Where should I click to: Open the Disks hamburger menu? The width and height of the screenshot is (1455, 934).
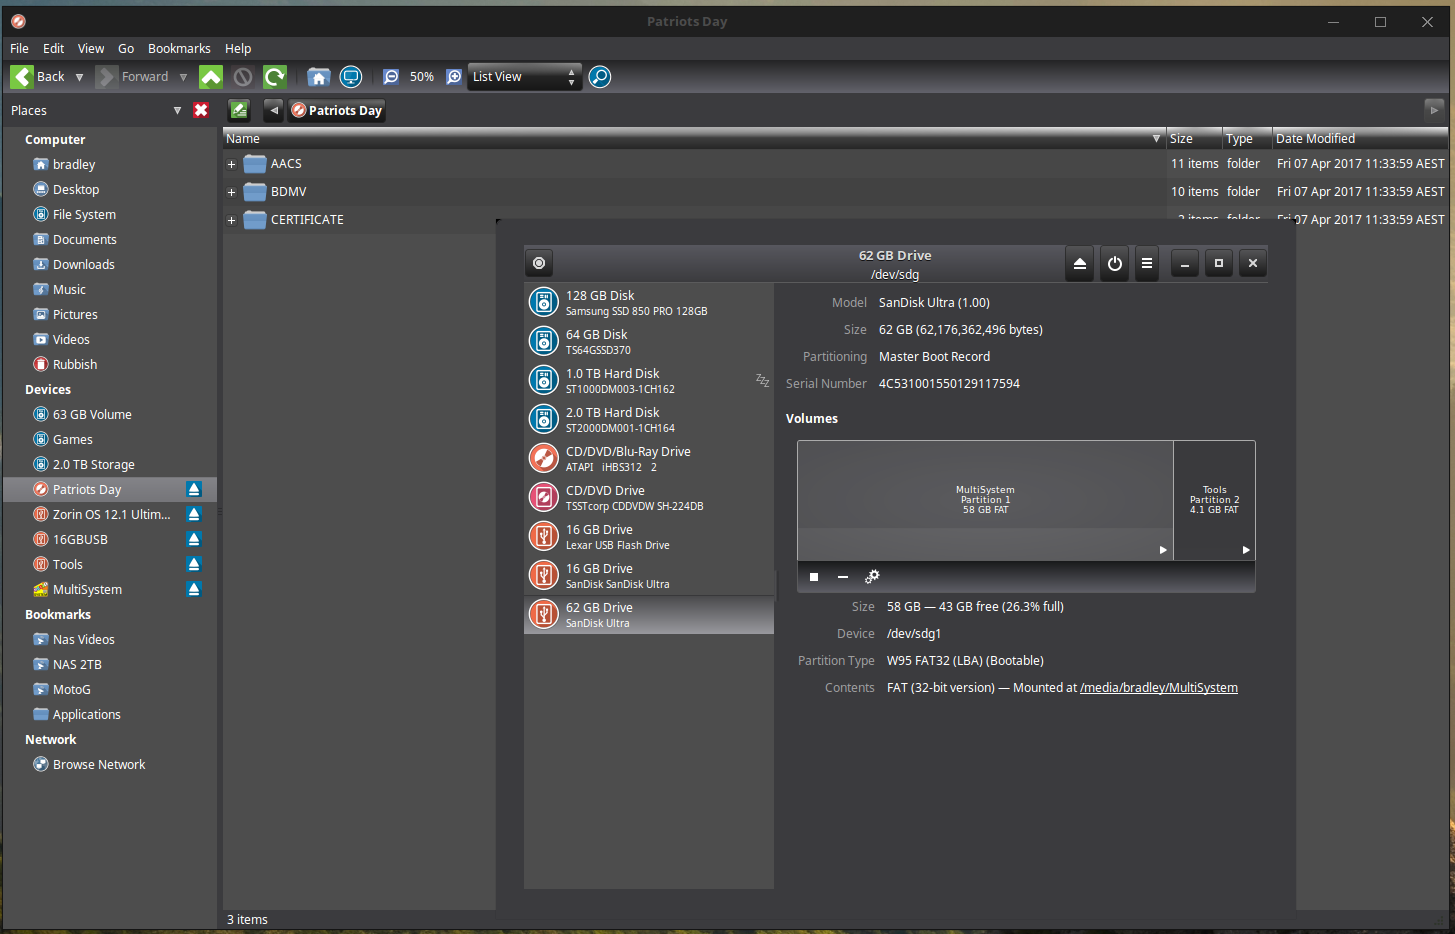[1147, 264]
